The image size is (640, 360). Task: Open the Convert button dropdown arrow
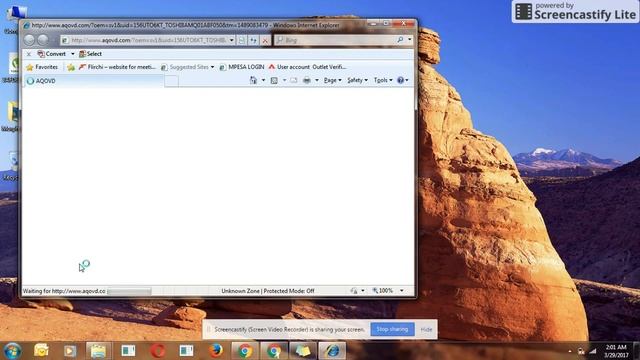coord(73,54)
